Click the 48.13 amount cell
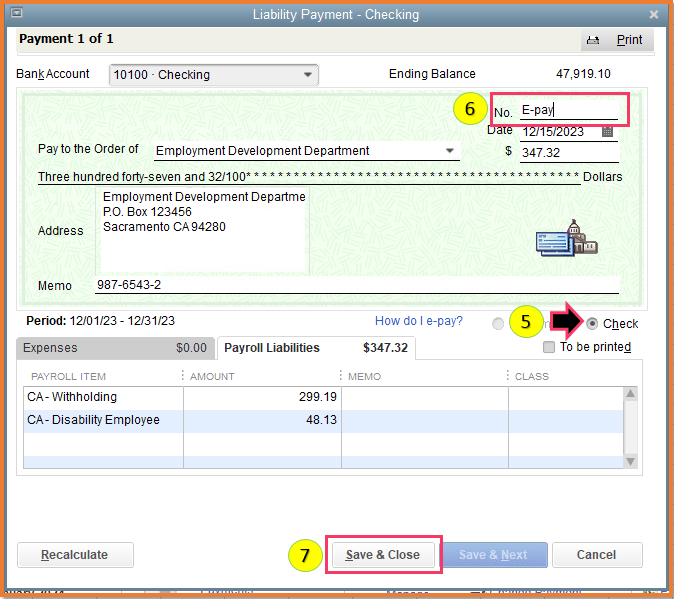The height and width of the screenshot is (599, 674). [x=262, y=420]
